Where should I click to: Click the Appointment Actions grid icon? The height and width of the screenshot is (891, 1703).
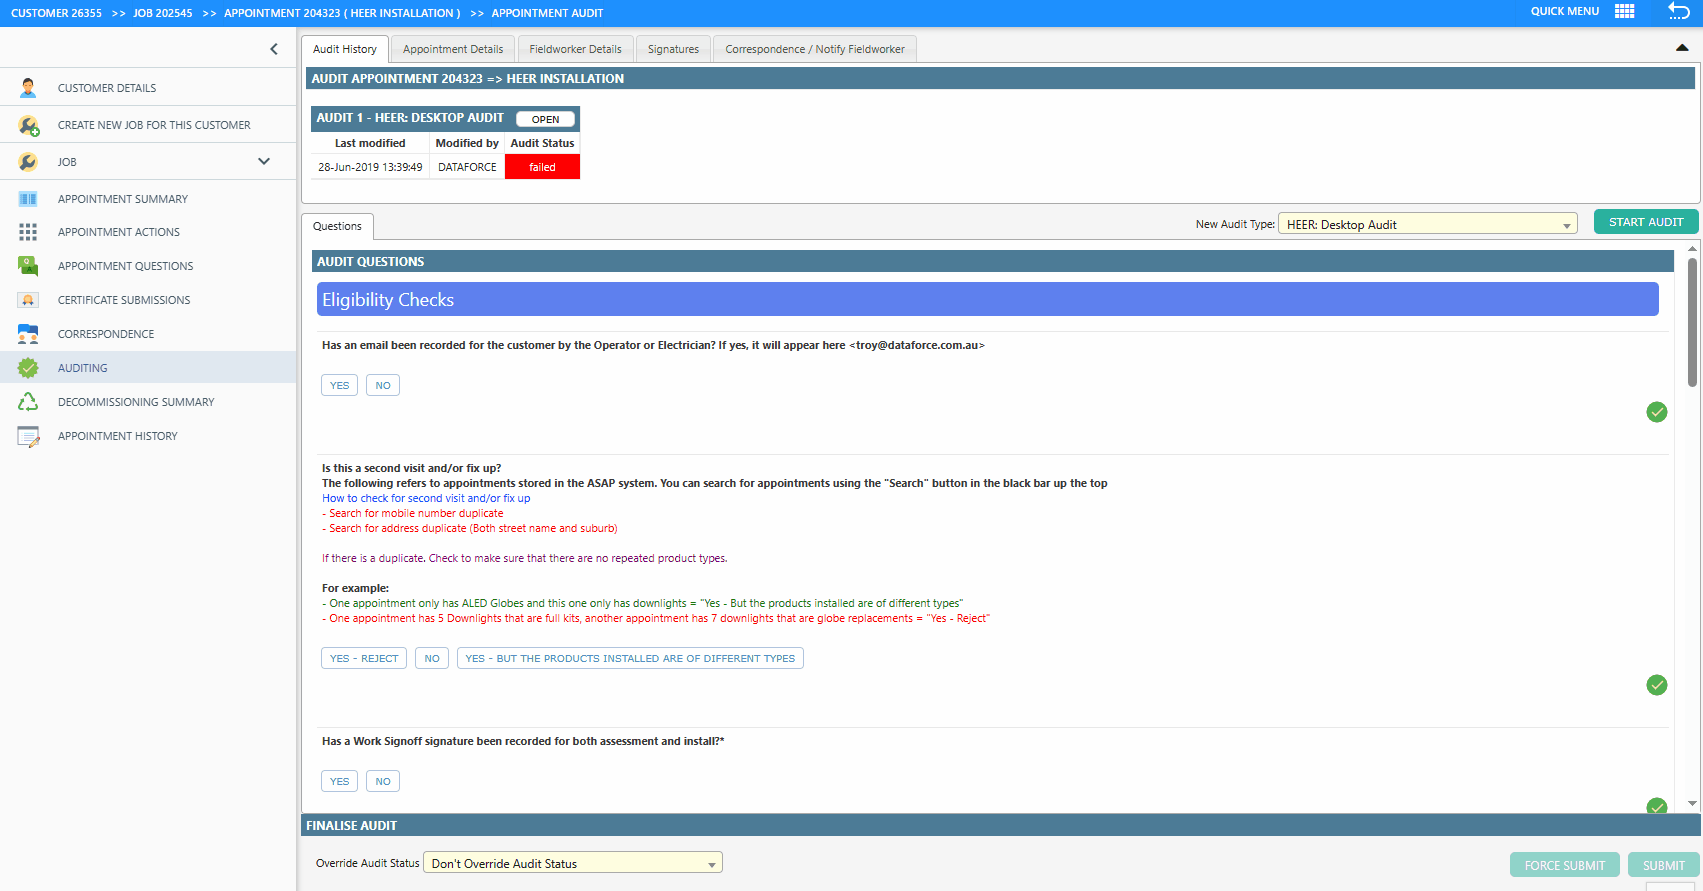28,232
